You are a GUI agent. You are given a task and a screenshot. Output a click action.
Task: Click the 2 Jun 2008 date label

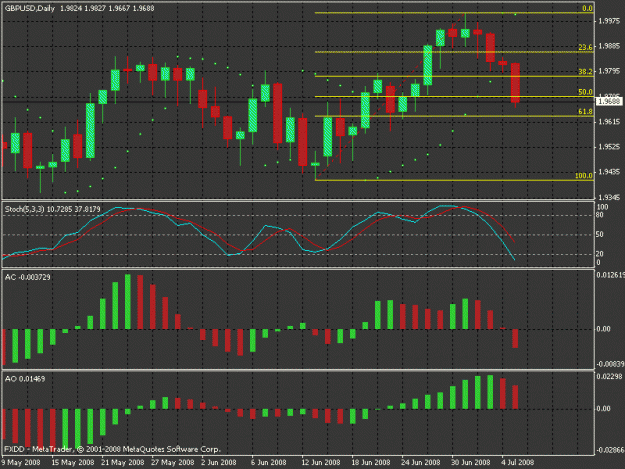pos(218,463)
